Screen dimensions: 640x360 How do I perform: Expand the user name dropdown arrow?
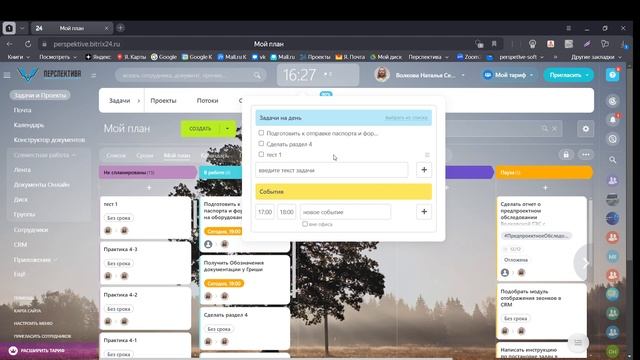coord(463,75)
